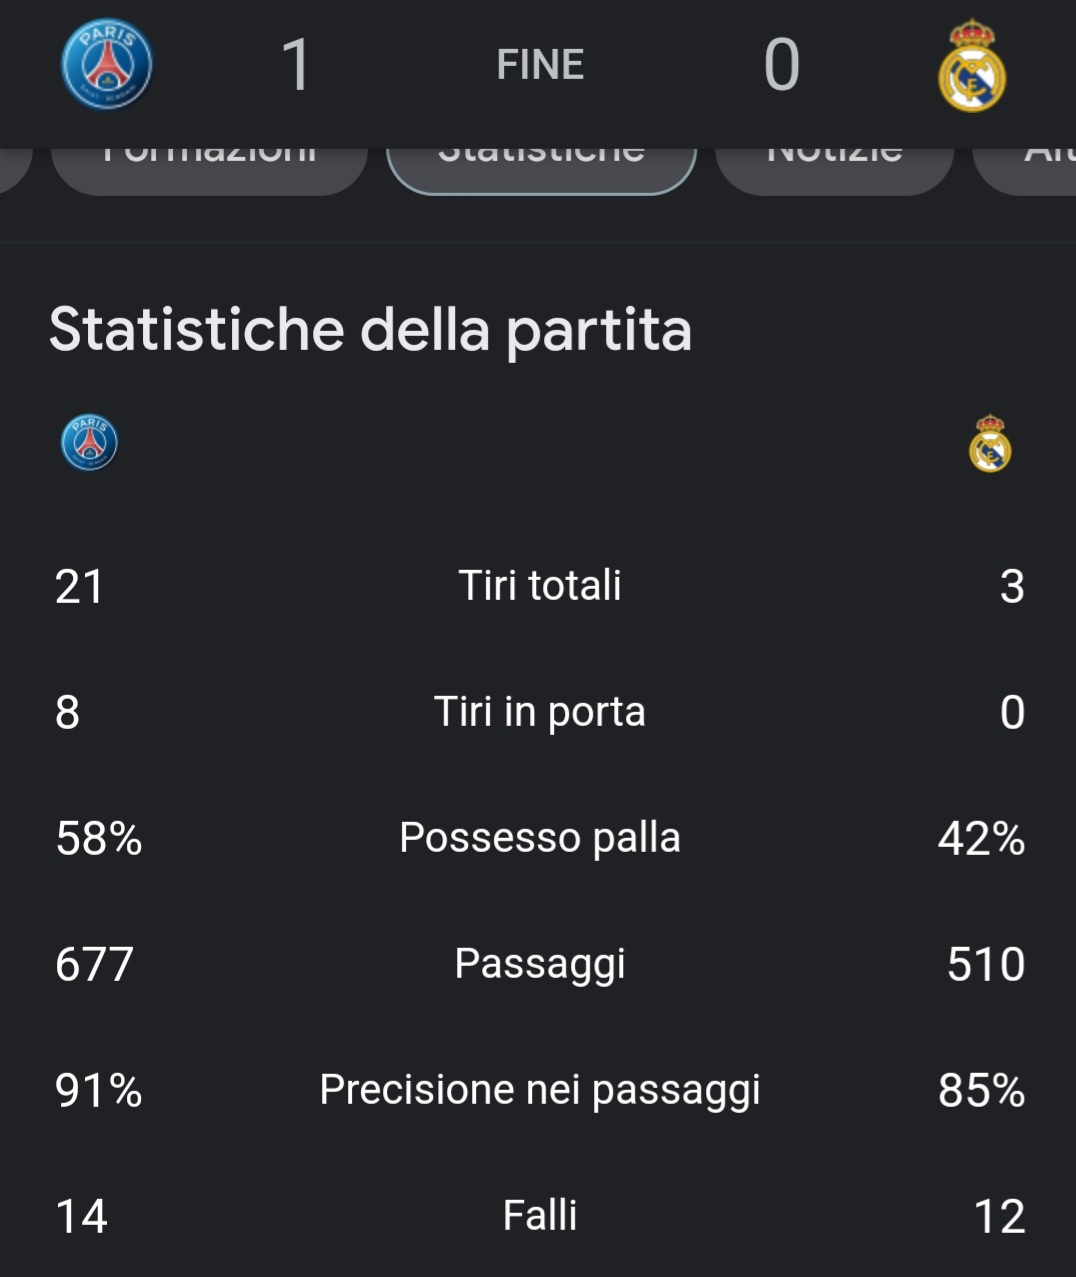Tap the PSG logo in score header
The image size is (1076, 1277).
pos(107,65)
